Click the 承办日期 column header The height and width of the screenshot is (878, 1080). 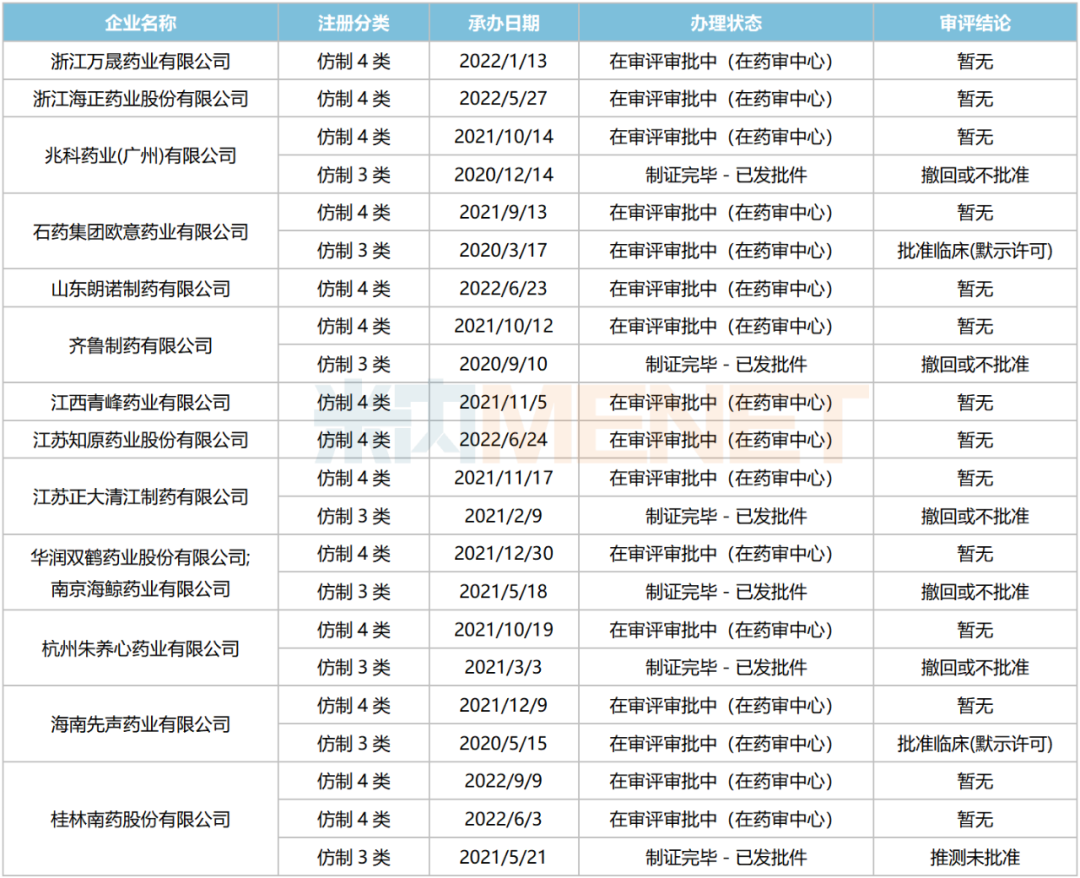click(x=502, y=22)
